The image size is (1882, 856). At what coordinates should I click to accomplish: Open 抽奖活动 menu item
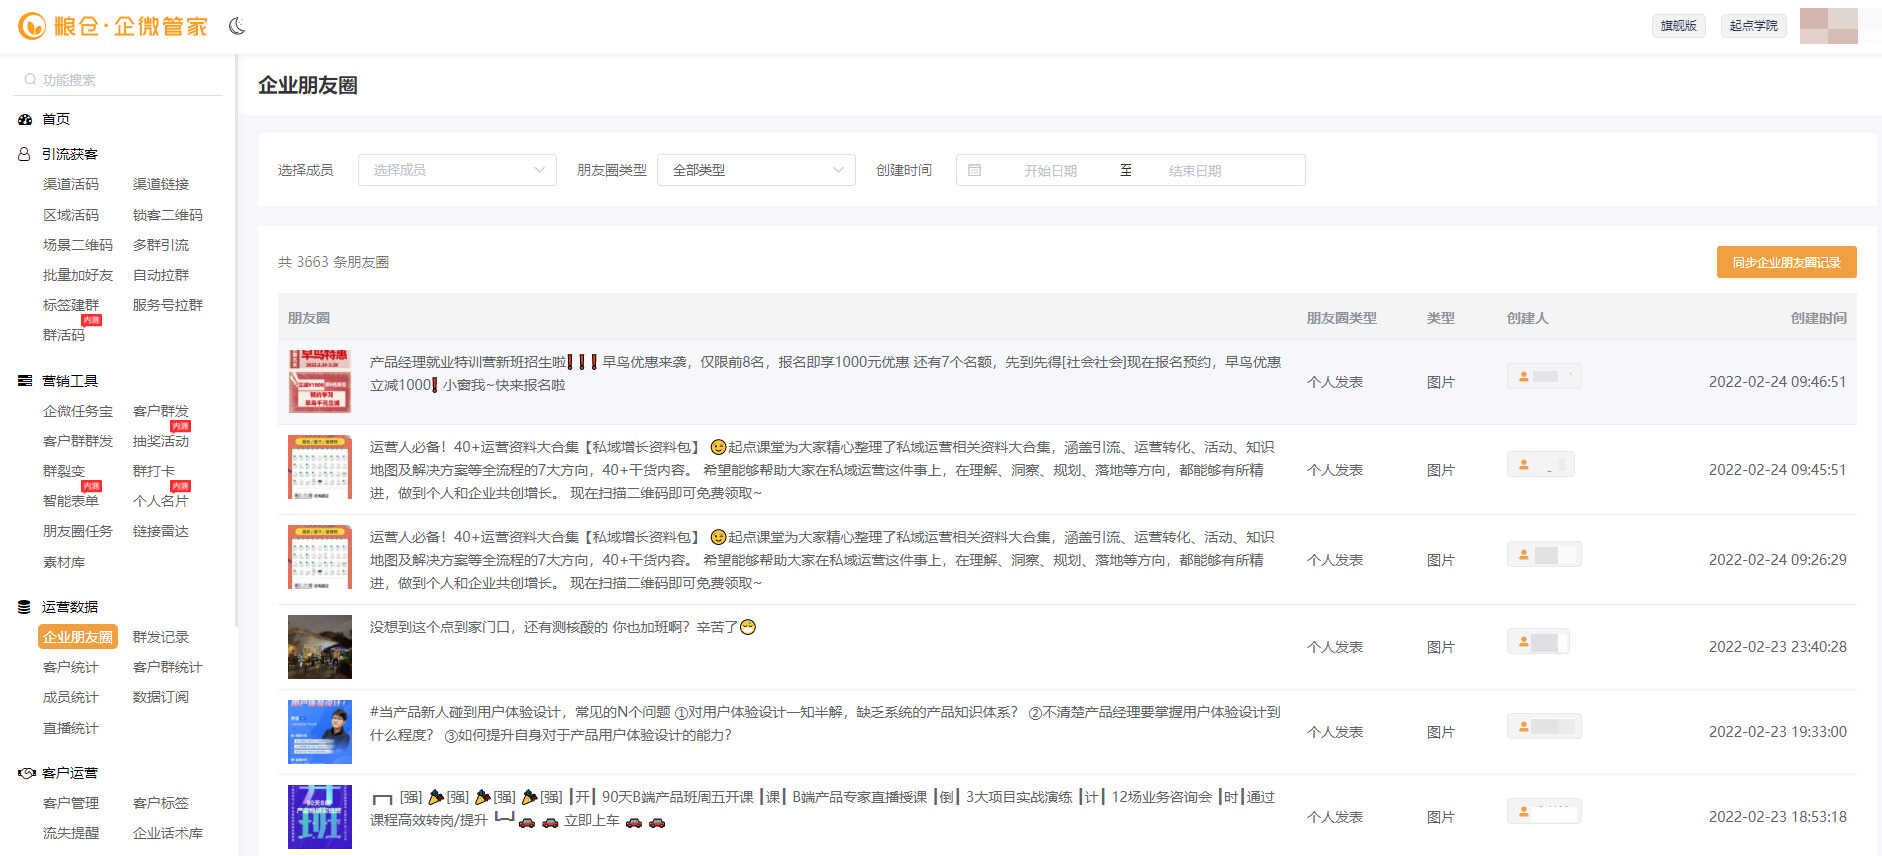pyautogui.click(x=161, y=441)
